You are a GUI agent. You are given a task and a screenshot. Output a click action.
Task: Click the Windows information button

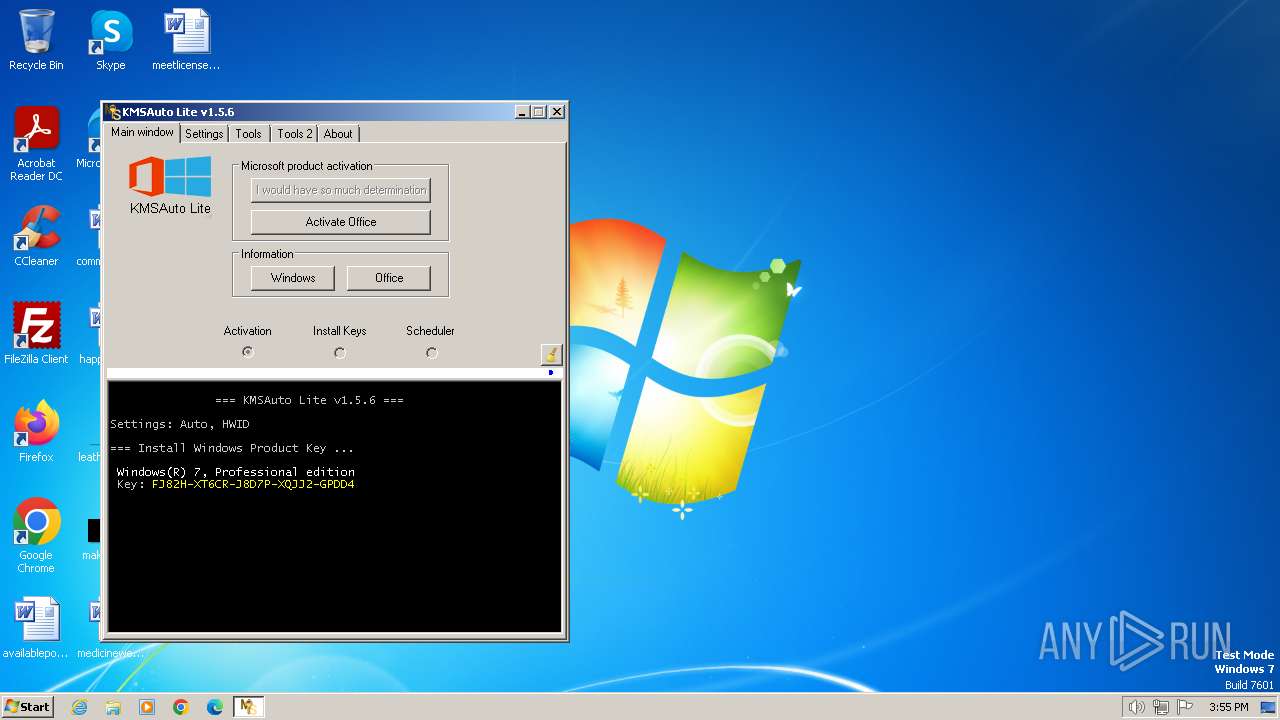(293, 278)
